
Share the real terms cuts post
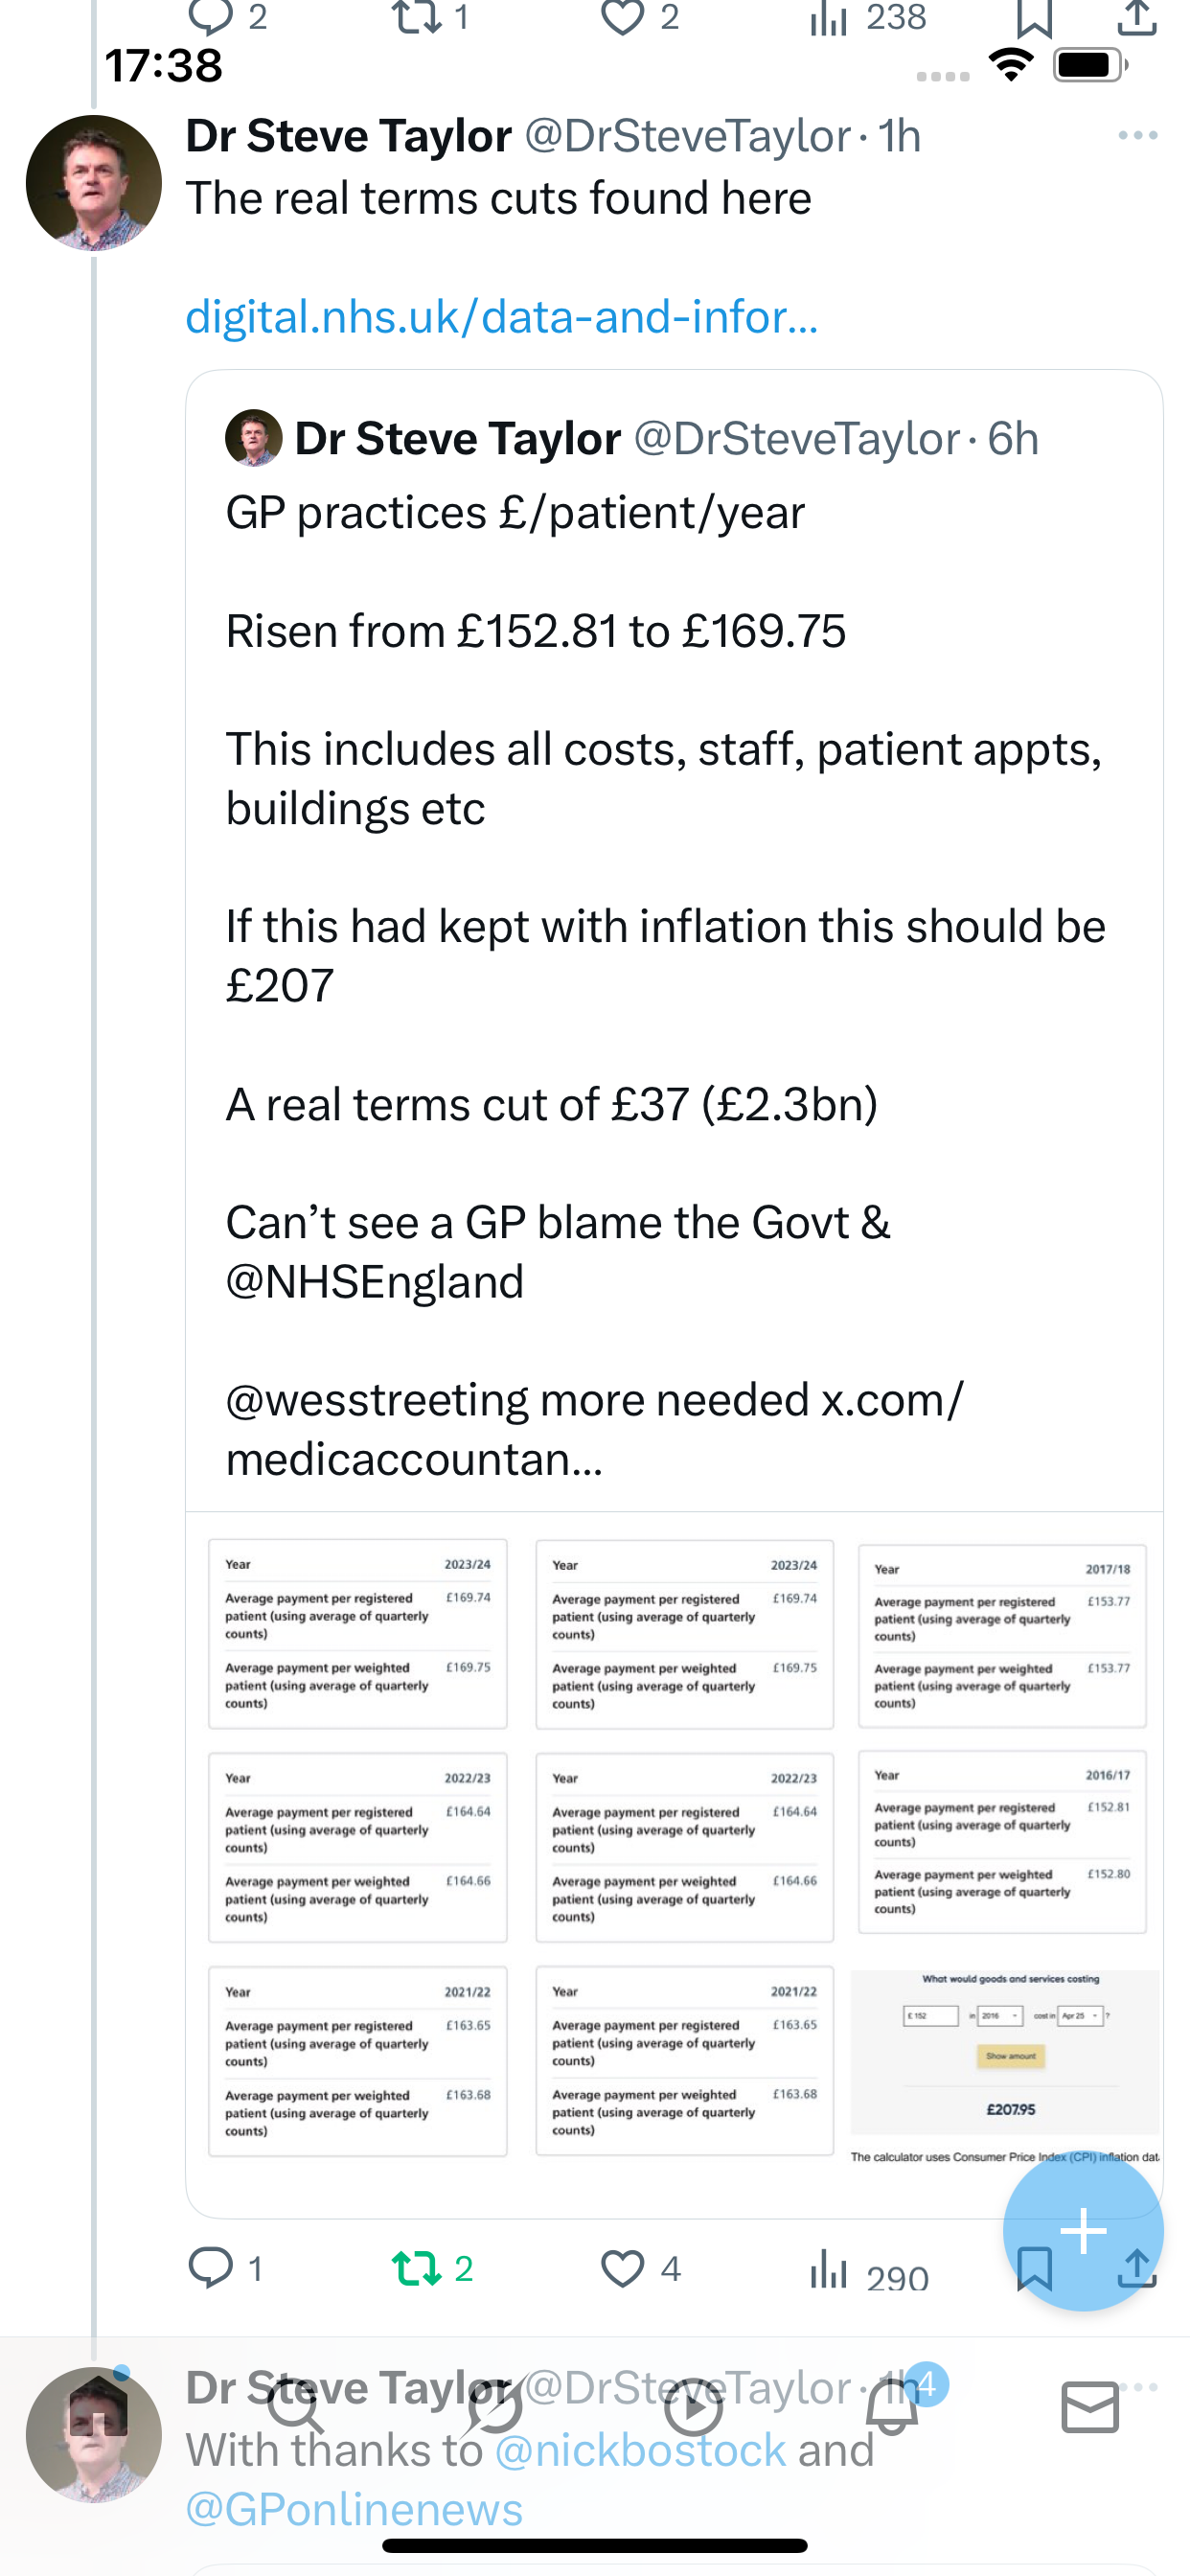(x=1137, y=2268)
